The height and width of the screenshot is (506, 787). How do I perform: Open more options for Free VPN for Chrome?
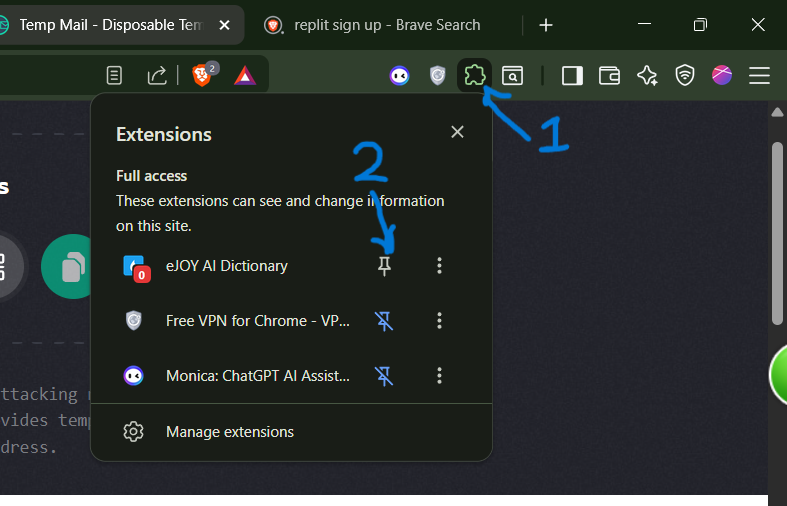[x=439, y=321]
